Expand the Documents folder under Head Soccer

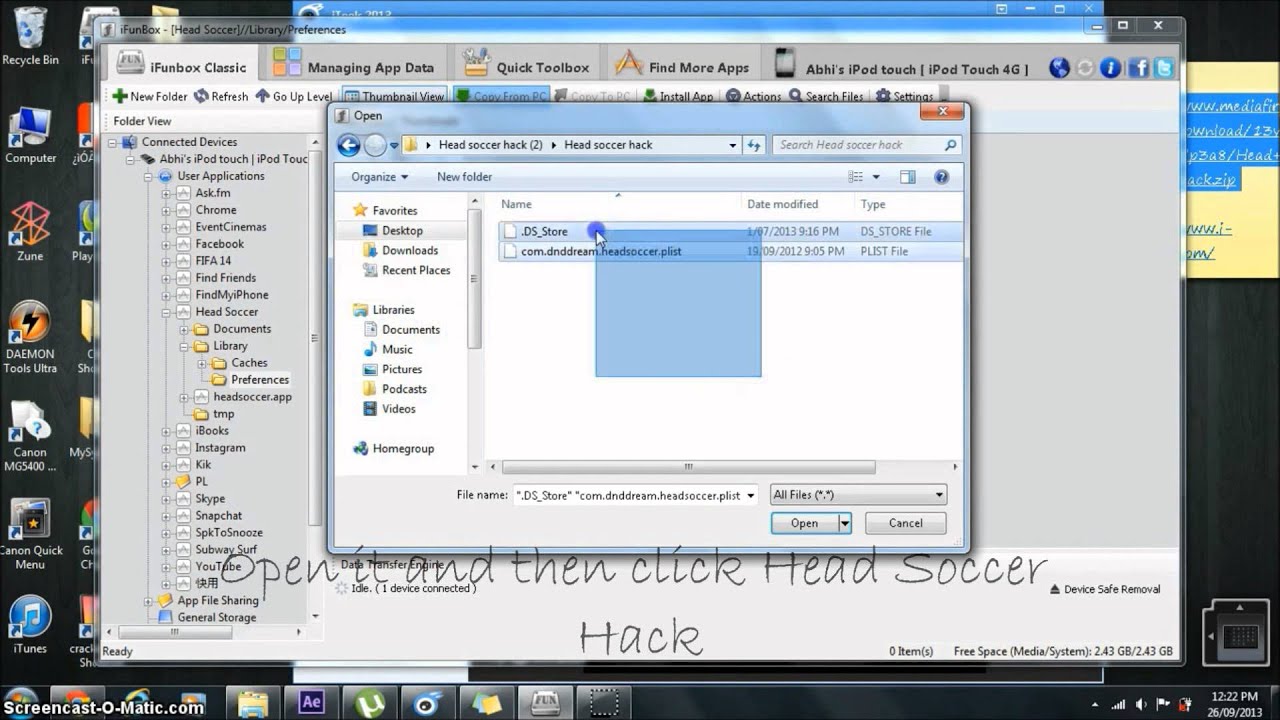pos(184,329)
